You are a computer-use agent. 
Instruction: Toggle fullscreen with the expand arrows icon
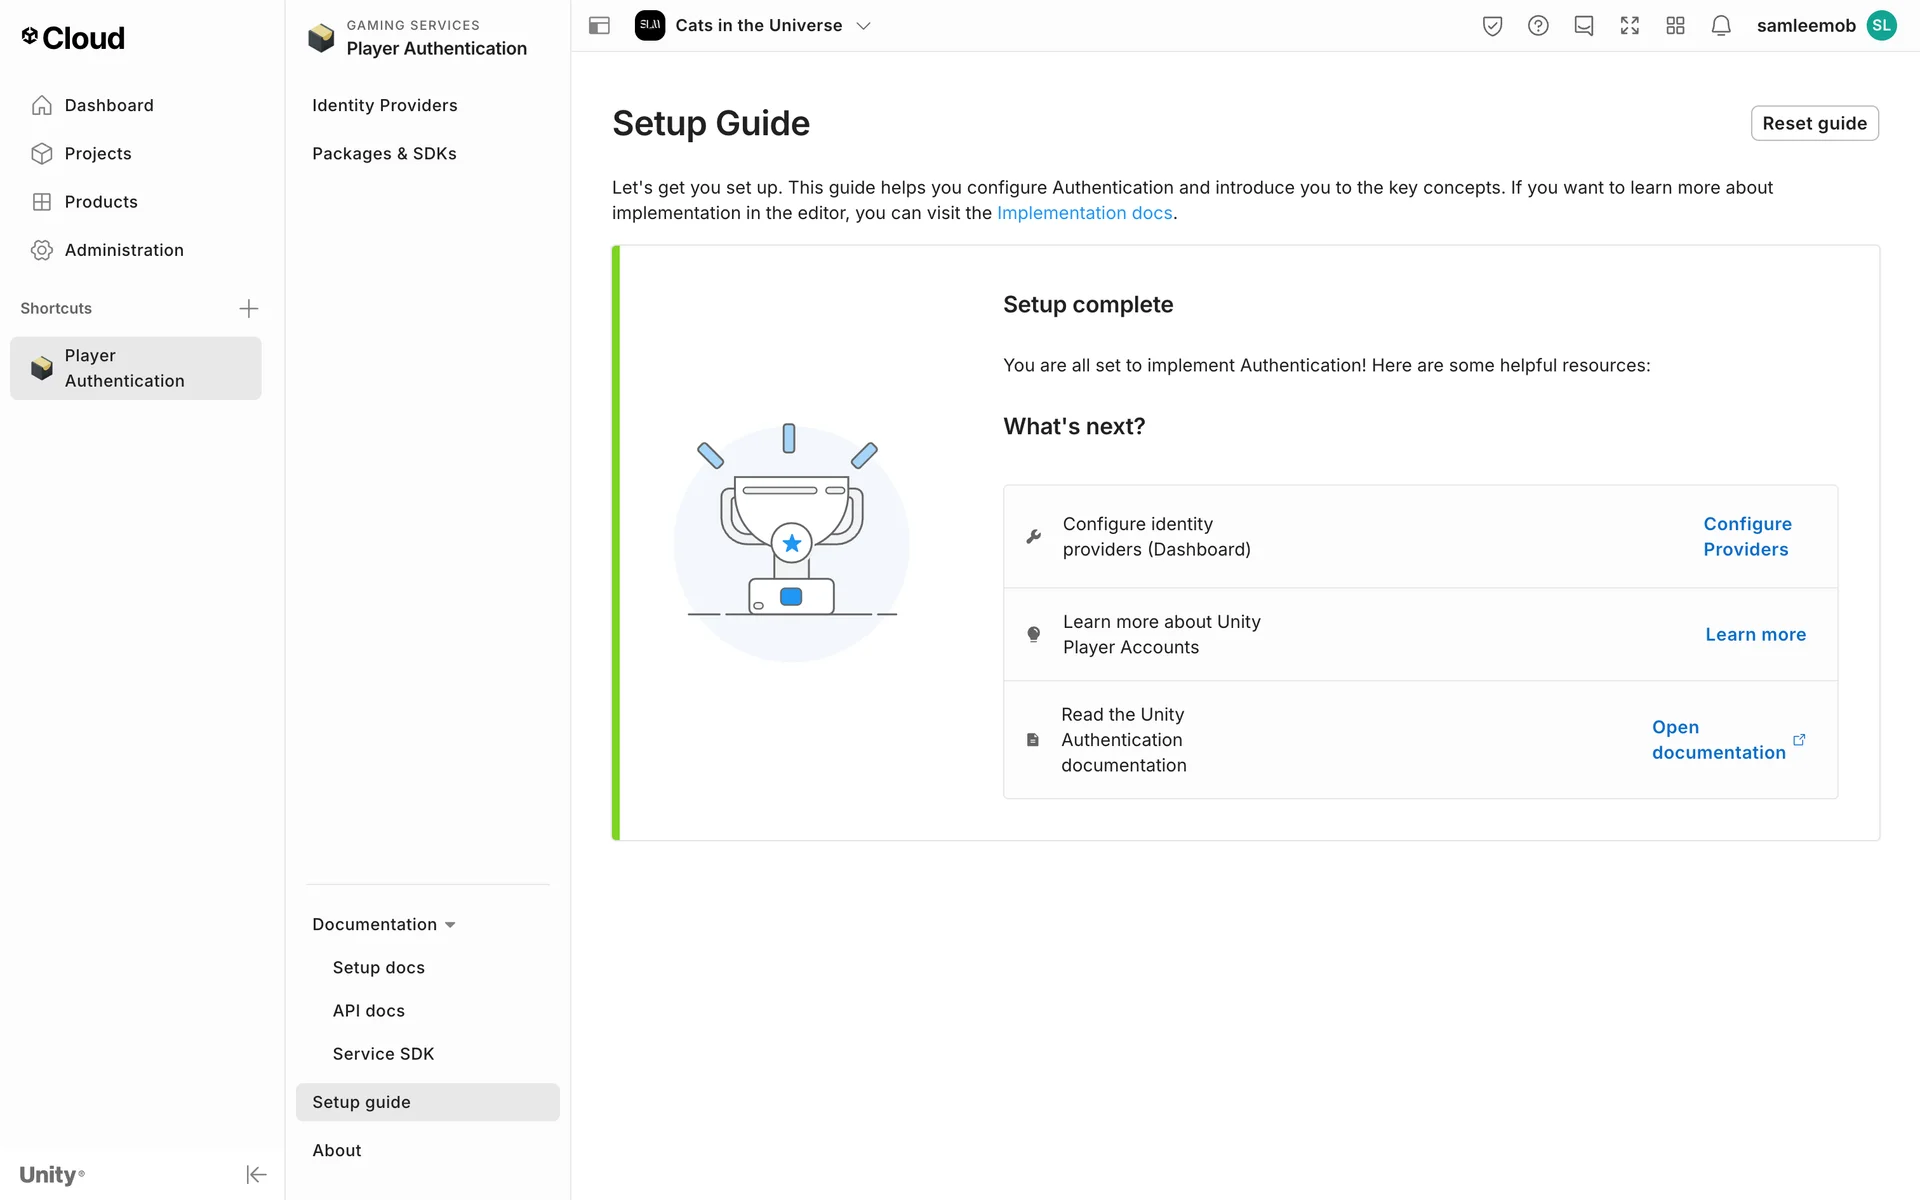pos(1630,26)
